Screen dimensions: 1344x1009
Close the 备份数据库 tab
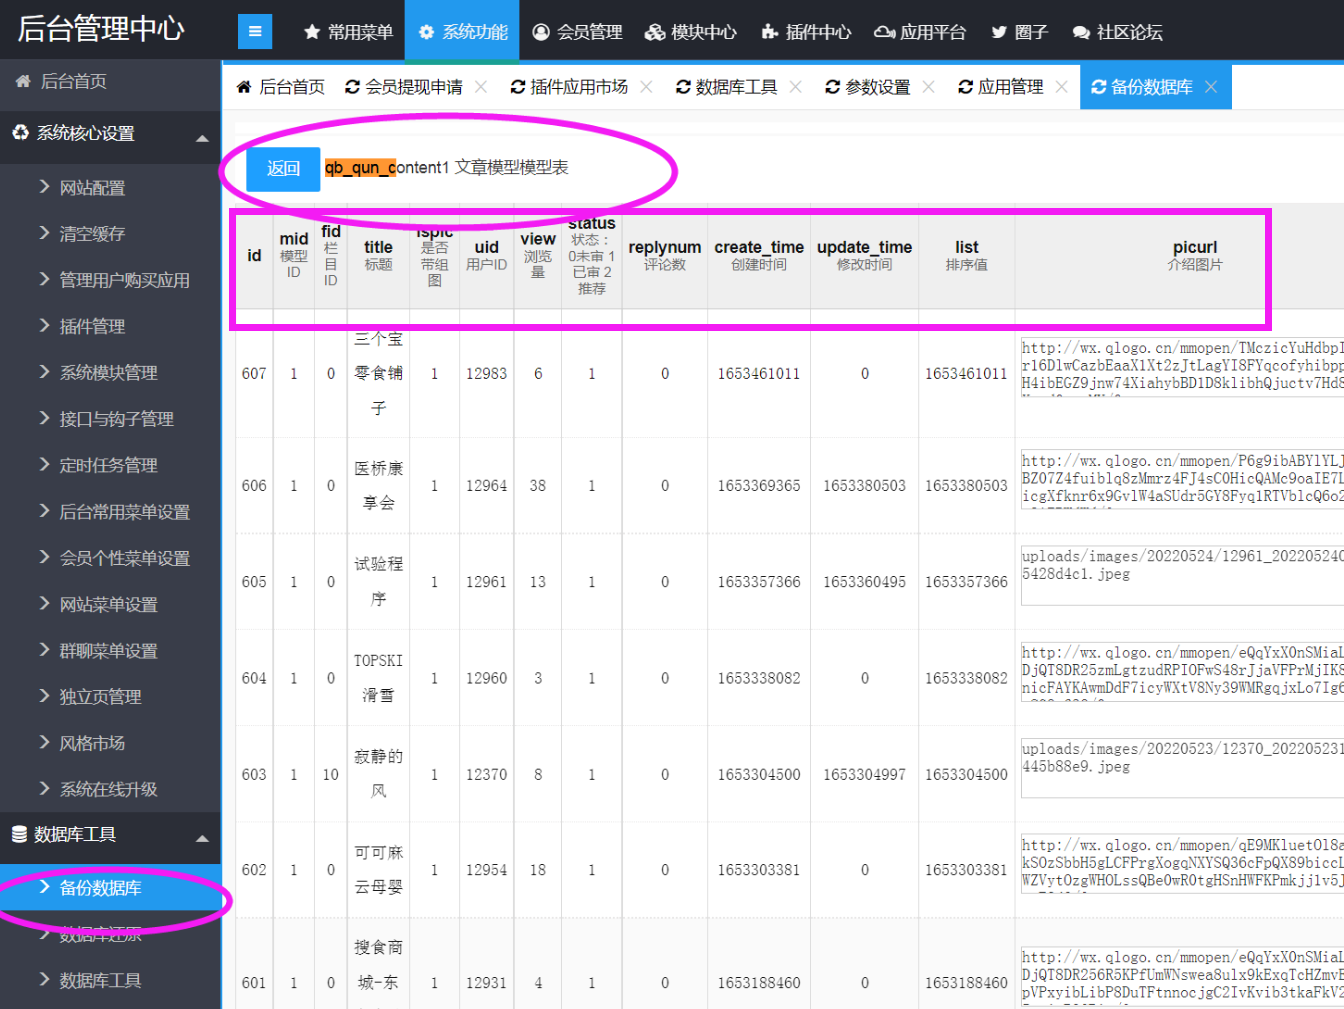[x=1211, y=87]
